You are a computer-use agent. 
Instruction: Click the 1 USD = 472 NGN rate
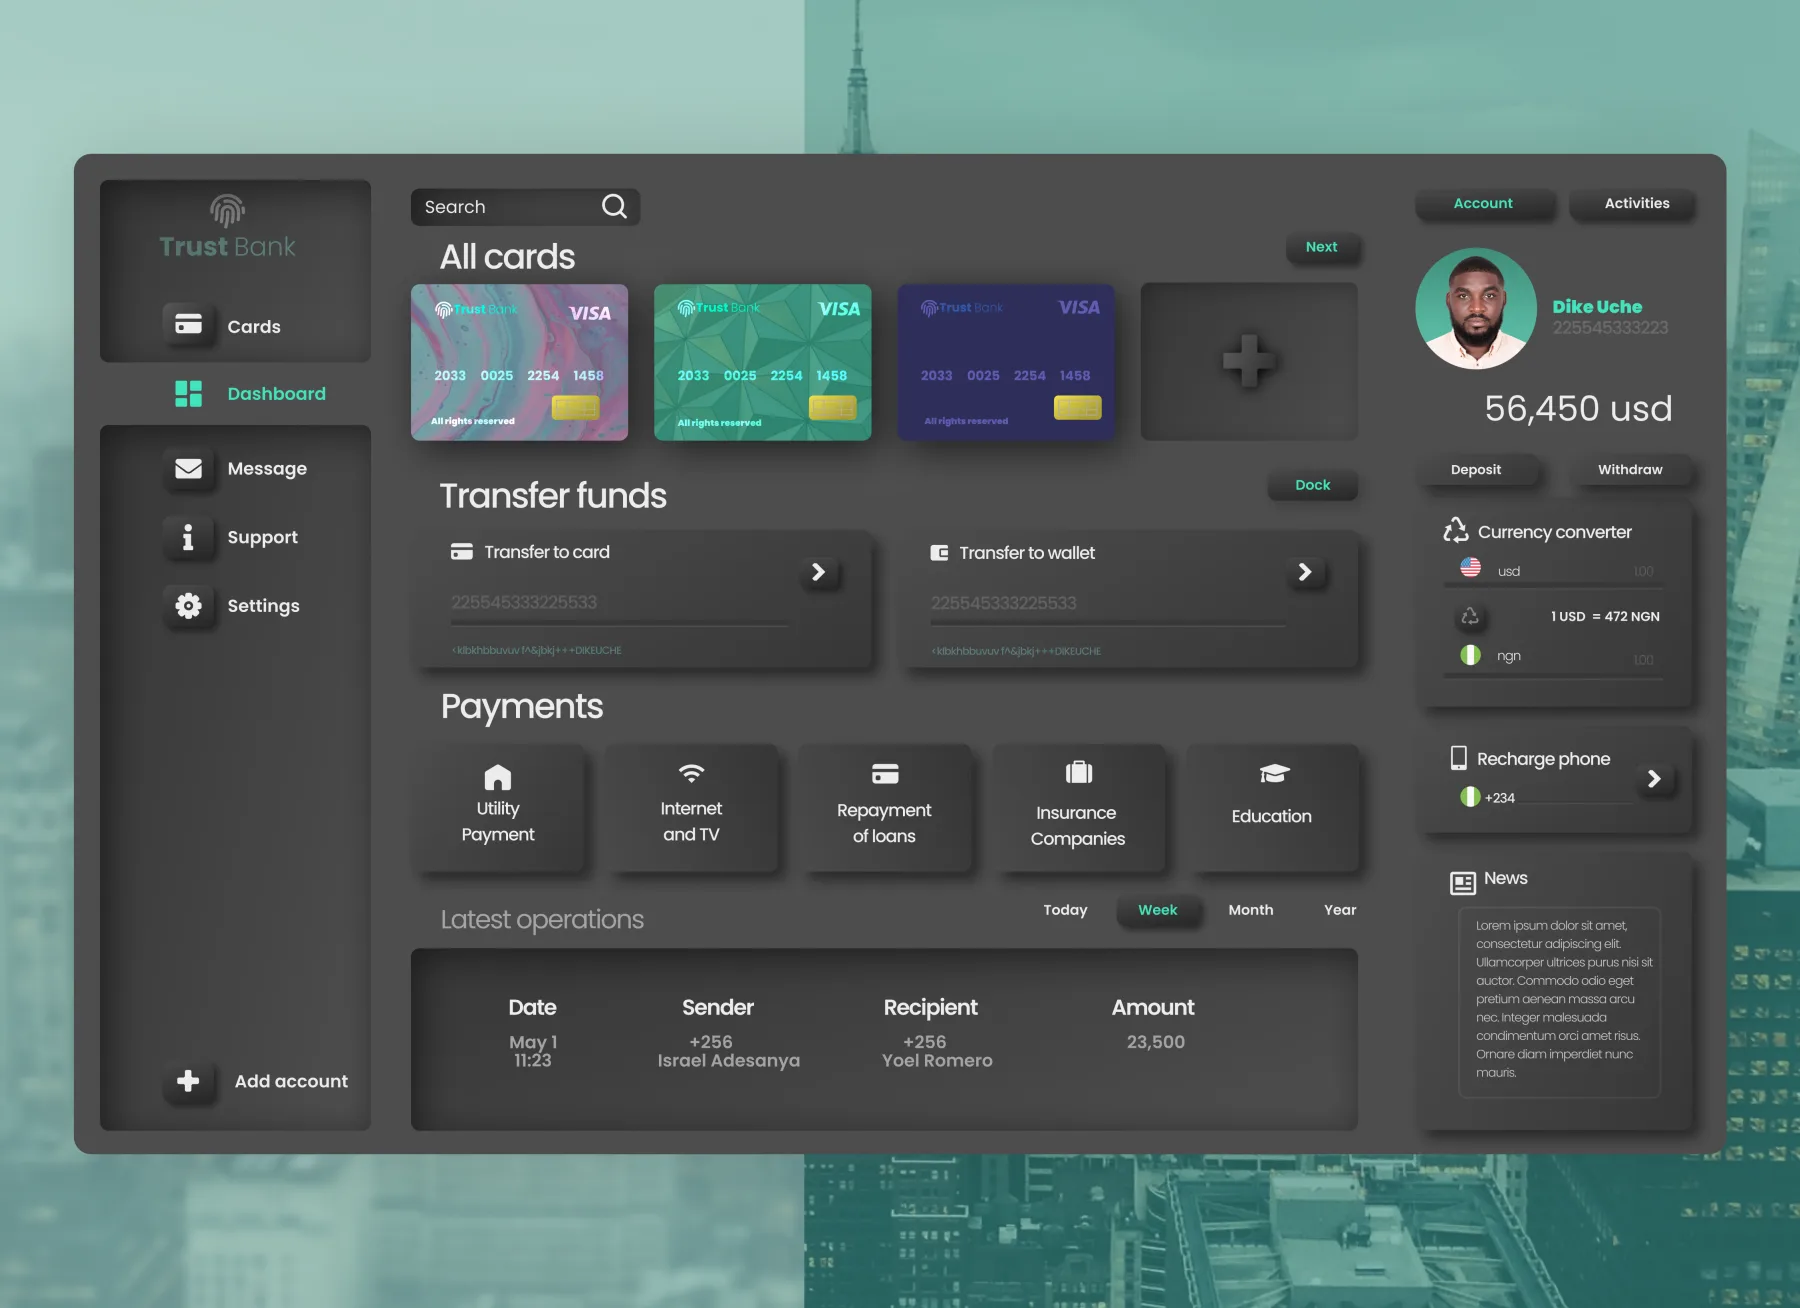(x=1605, y=617)
